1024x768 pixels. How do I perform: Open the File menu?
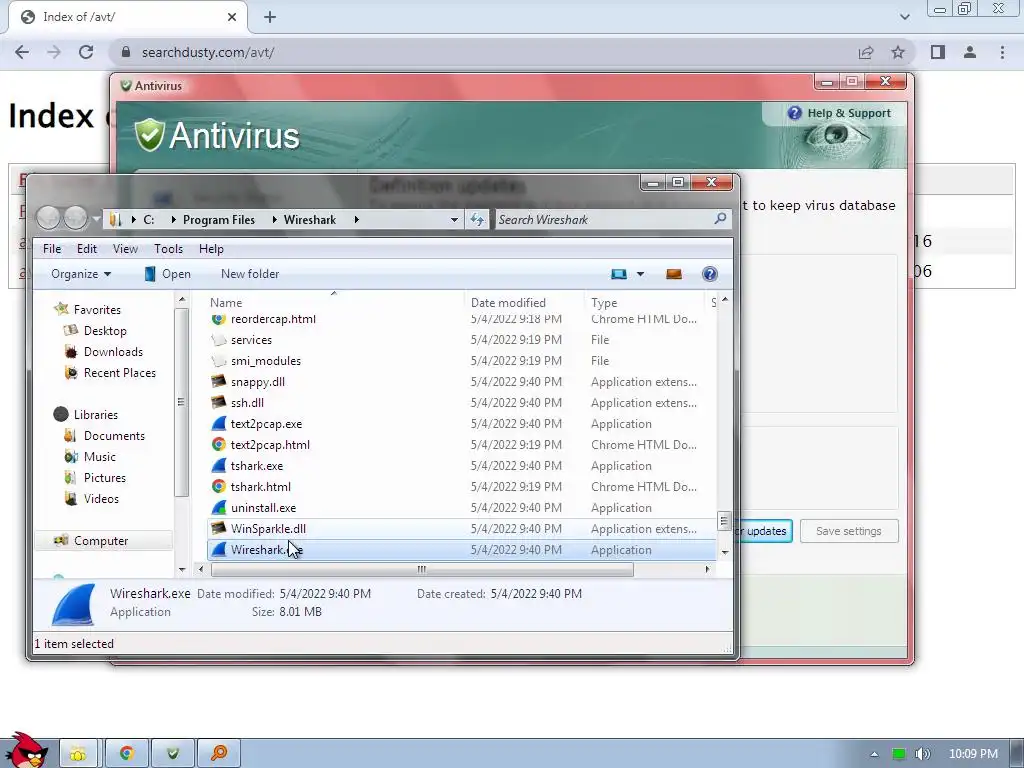52,249
